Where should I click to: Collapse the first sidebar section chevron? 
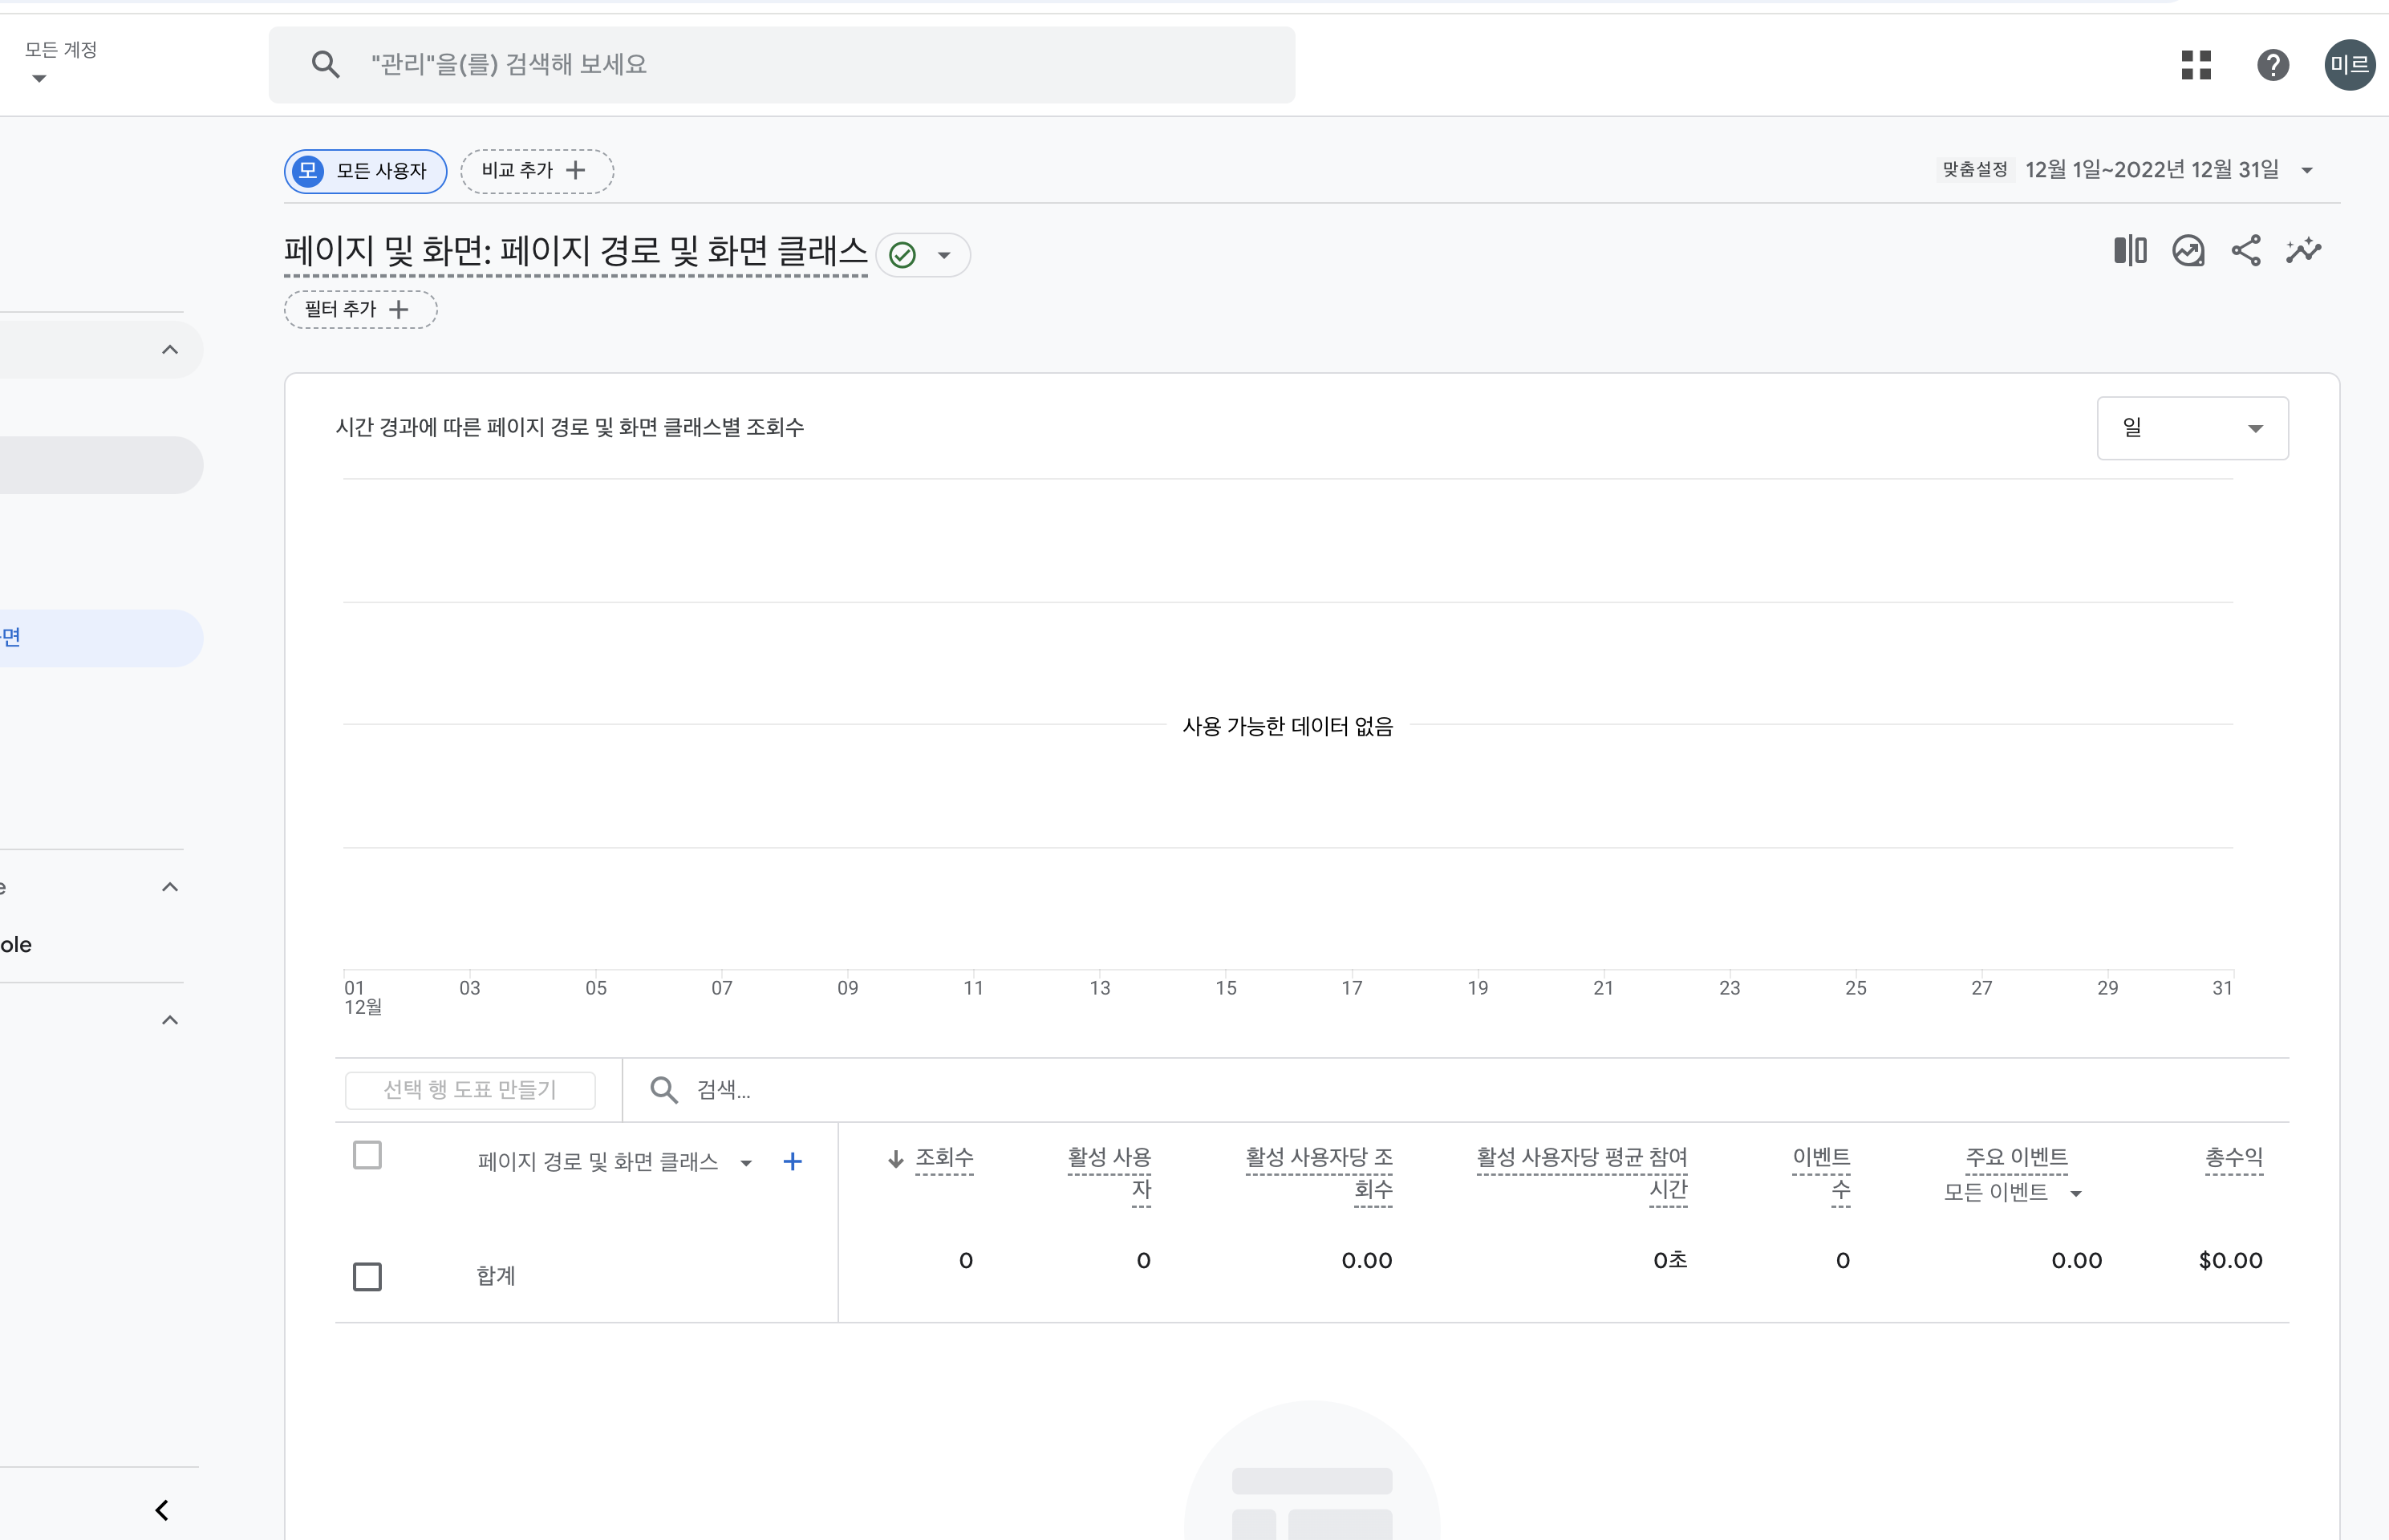[x=170, y=350]
